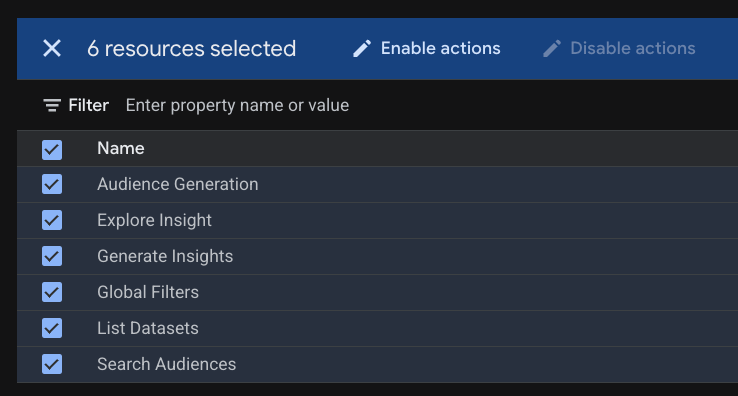Image resolution: width=738 pixels, height=396 pixels.
Task: Toggle the select-all checkbox in Name header
Action: tap(52, 150)
